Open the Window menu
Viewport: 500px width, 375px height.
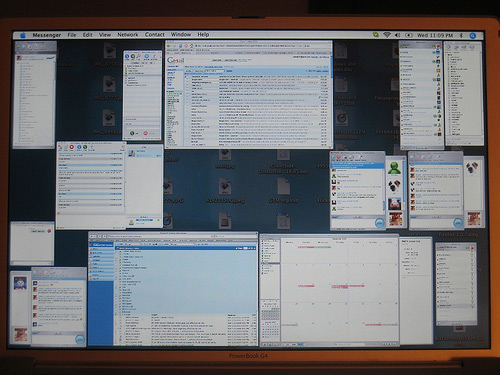181,34
